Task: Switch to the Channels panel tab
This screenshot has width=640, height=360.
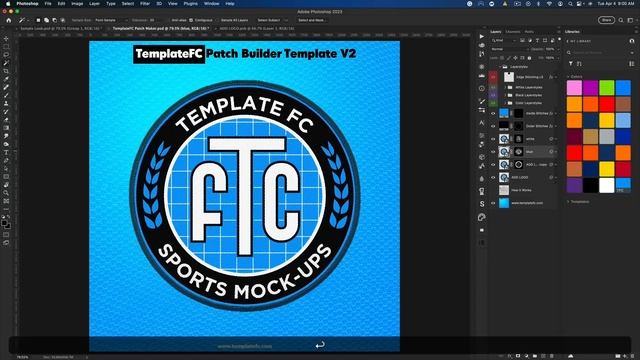Action: [x=513, y=32]
